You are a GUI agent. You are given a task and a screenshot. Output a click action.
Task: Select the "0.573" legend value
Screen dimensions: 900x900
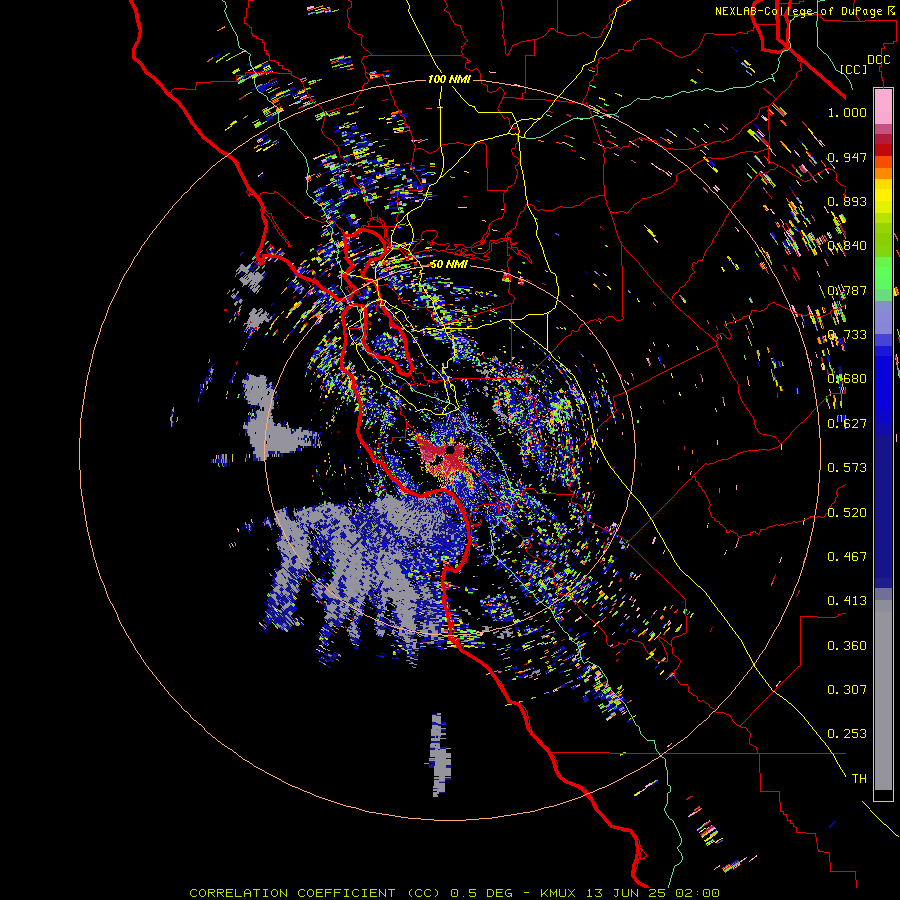pyautogui.click(x=847, y=468)
